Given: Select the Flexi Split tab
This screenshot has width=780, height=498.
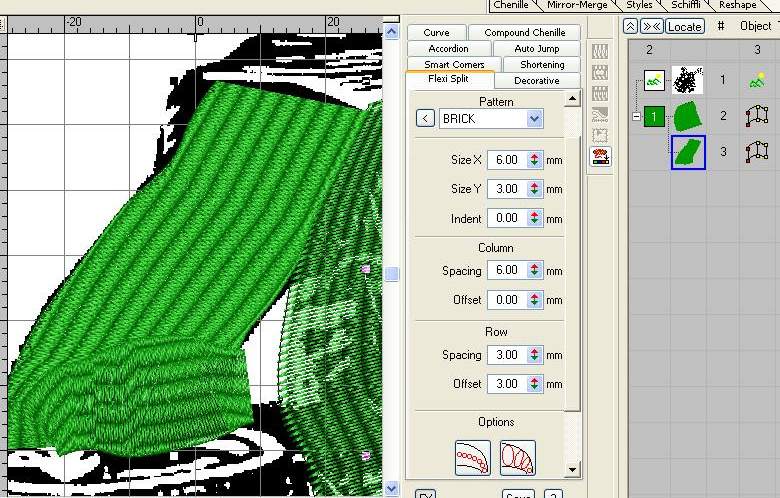Looking at the screenshot, I should tap(449, 79).
